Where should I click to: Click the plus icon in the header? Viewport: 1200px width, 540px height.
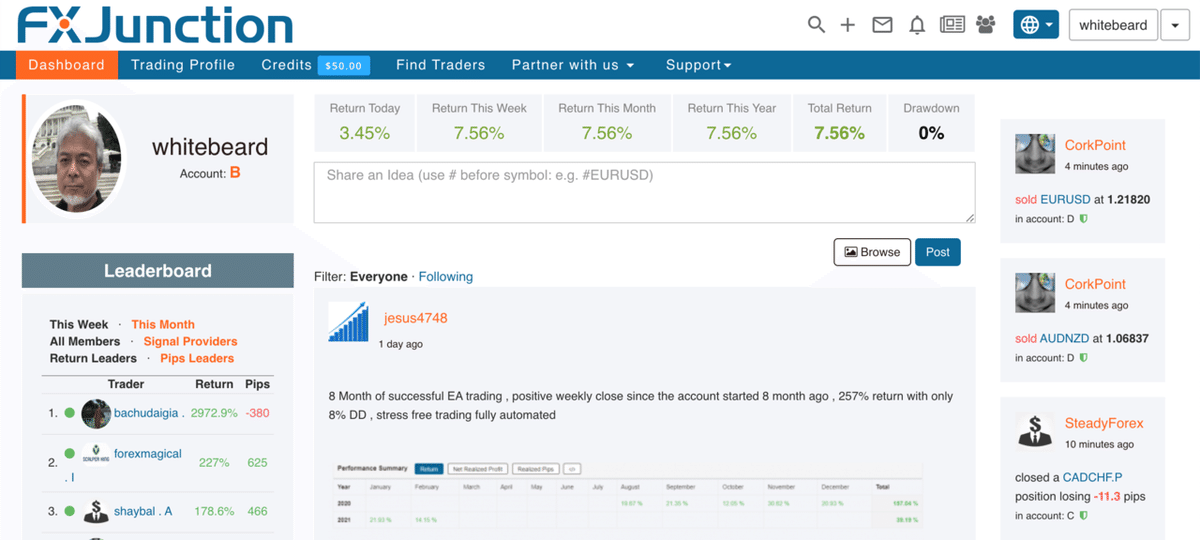pyautogui.click(x=848, y=25)
